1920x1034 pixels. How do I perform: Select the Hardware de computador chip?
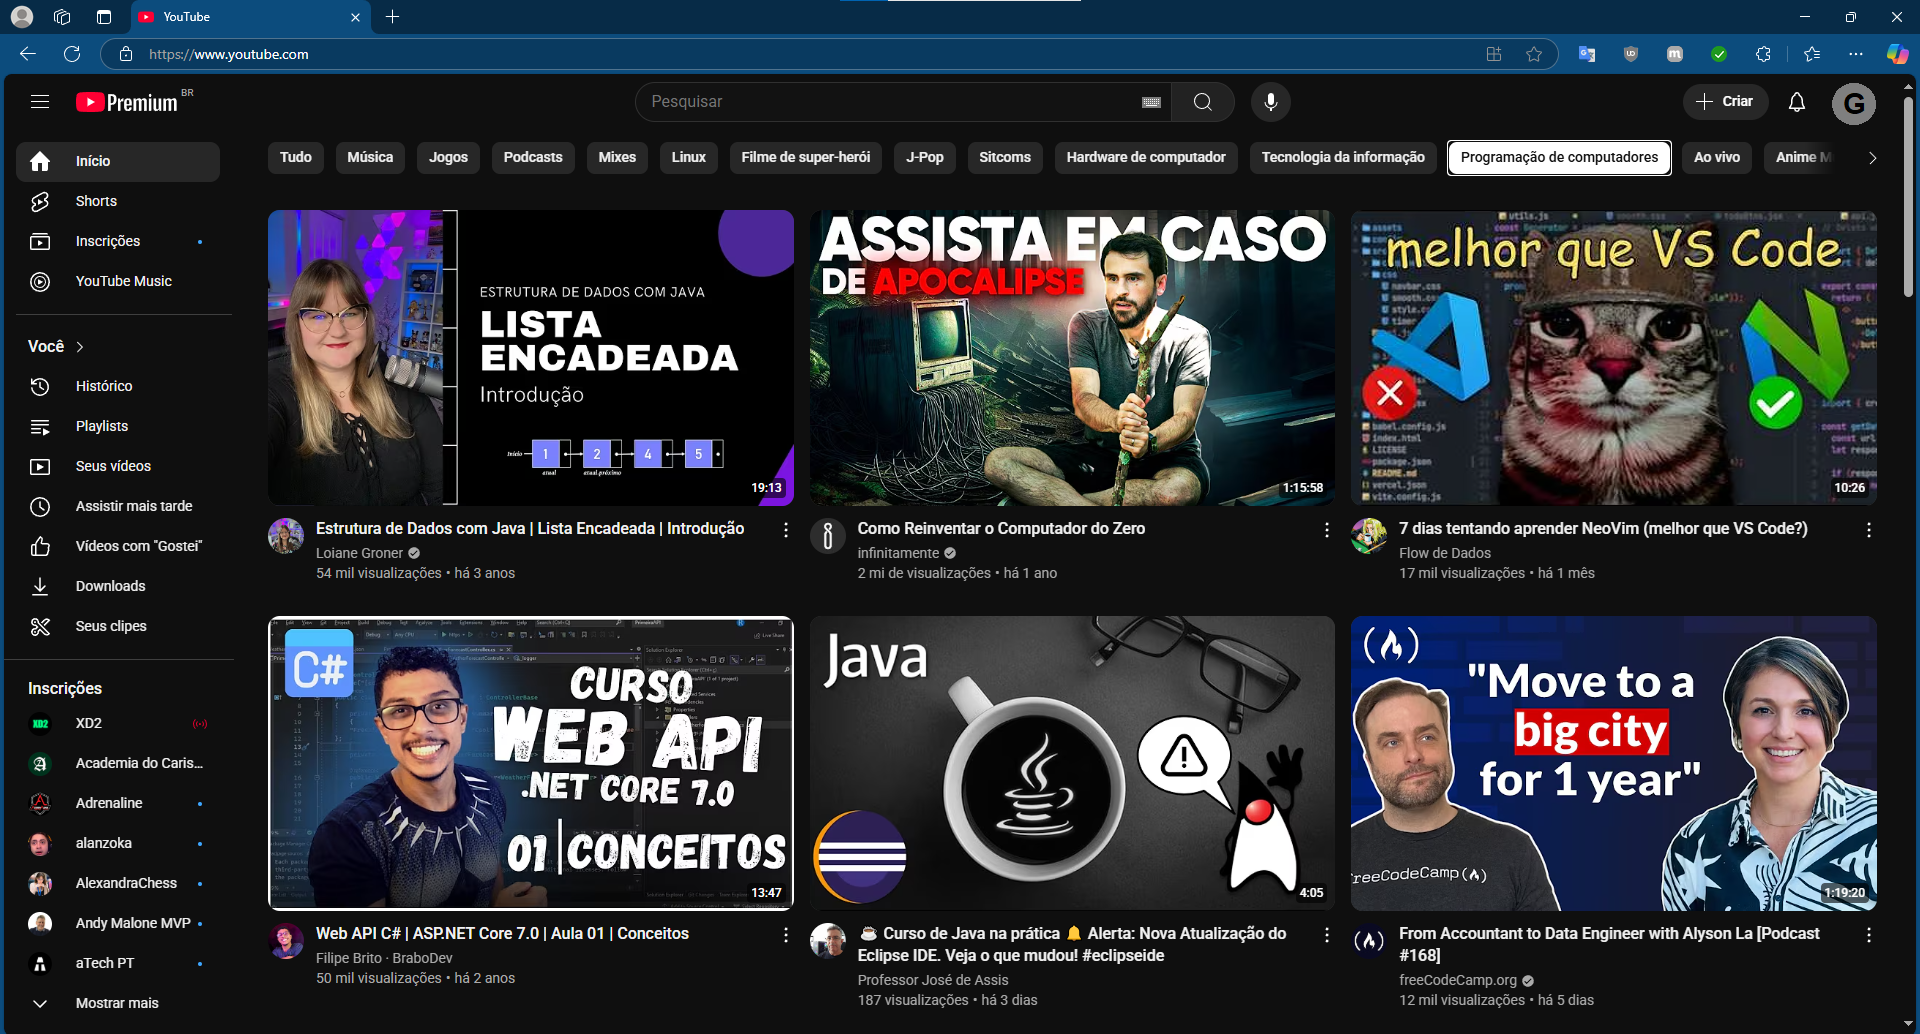(1146, 158)
